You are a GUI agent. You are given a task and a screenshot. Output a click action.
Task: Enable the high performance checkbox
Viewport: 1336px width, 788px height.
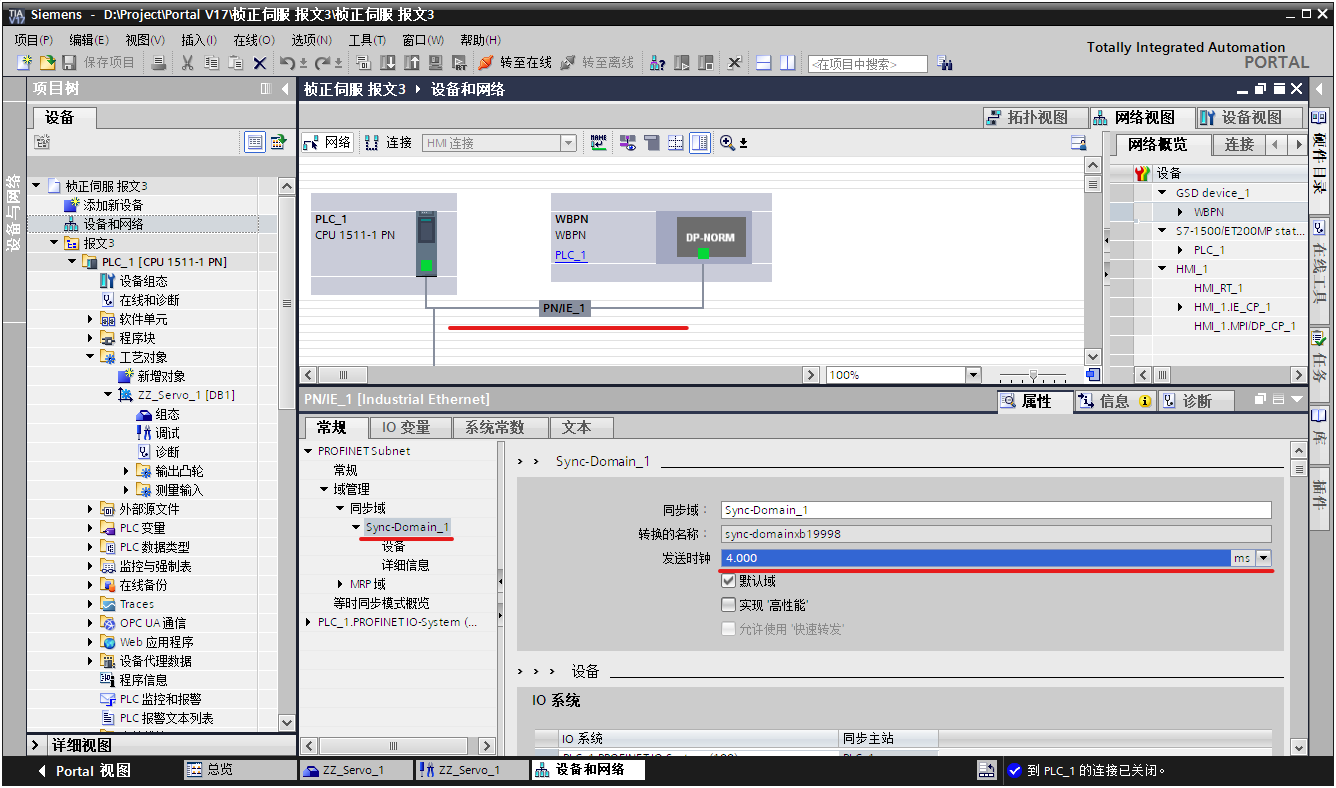coord(728,605)
